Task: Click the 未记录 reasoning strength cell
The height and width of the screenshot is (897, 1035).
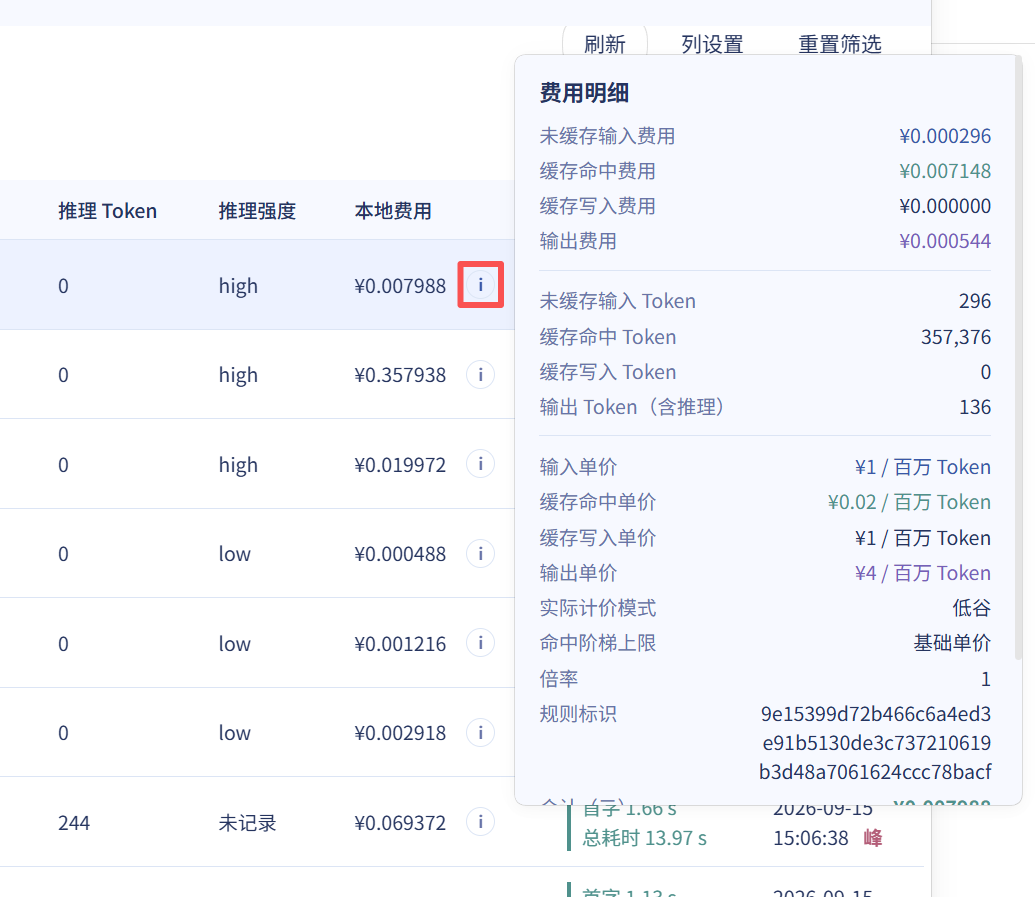Action: point(248,823)
